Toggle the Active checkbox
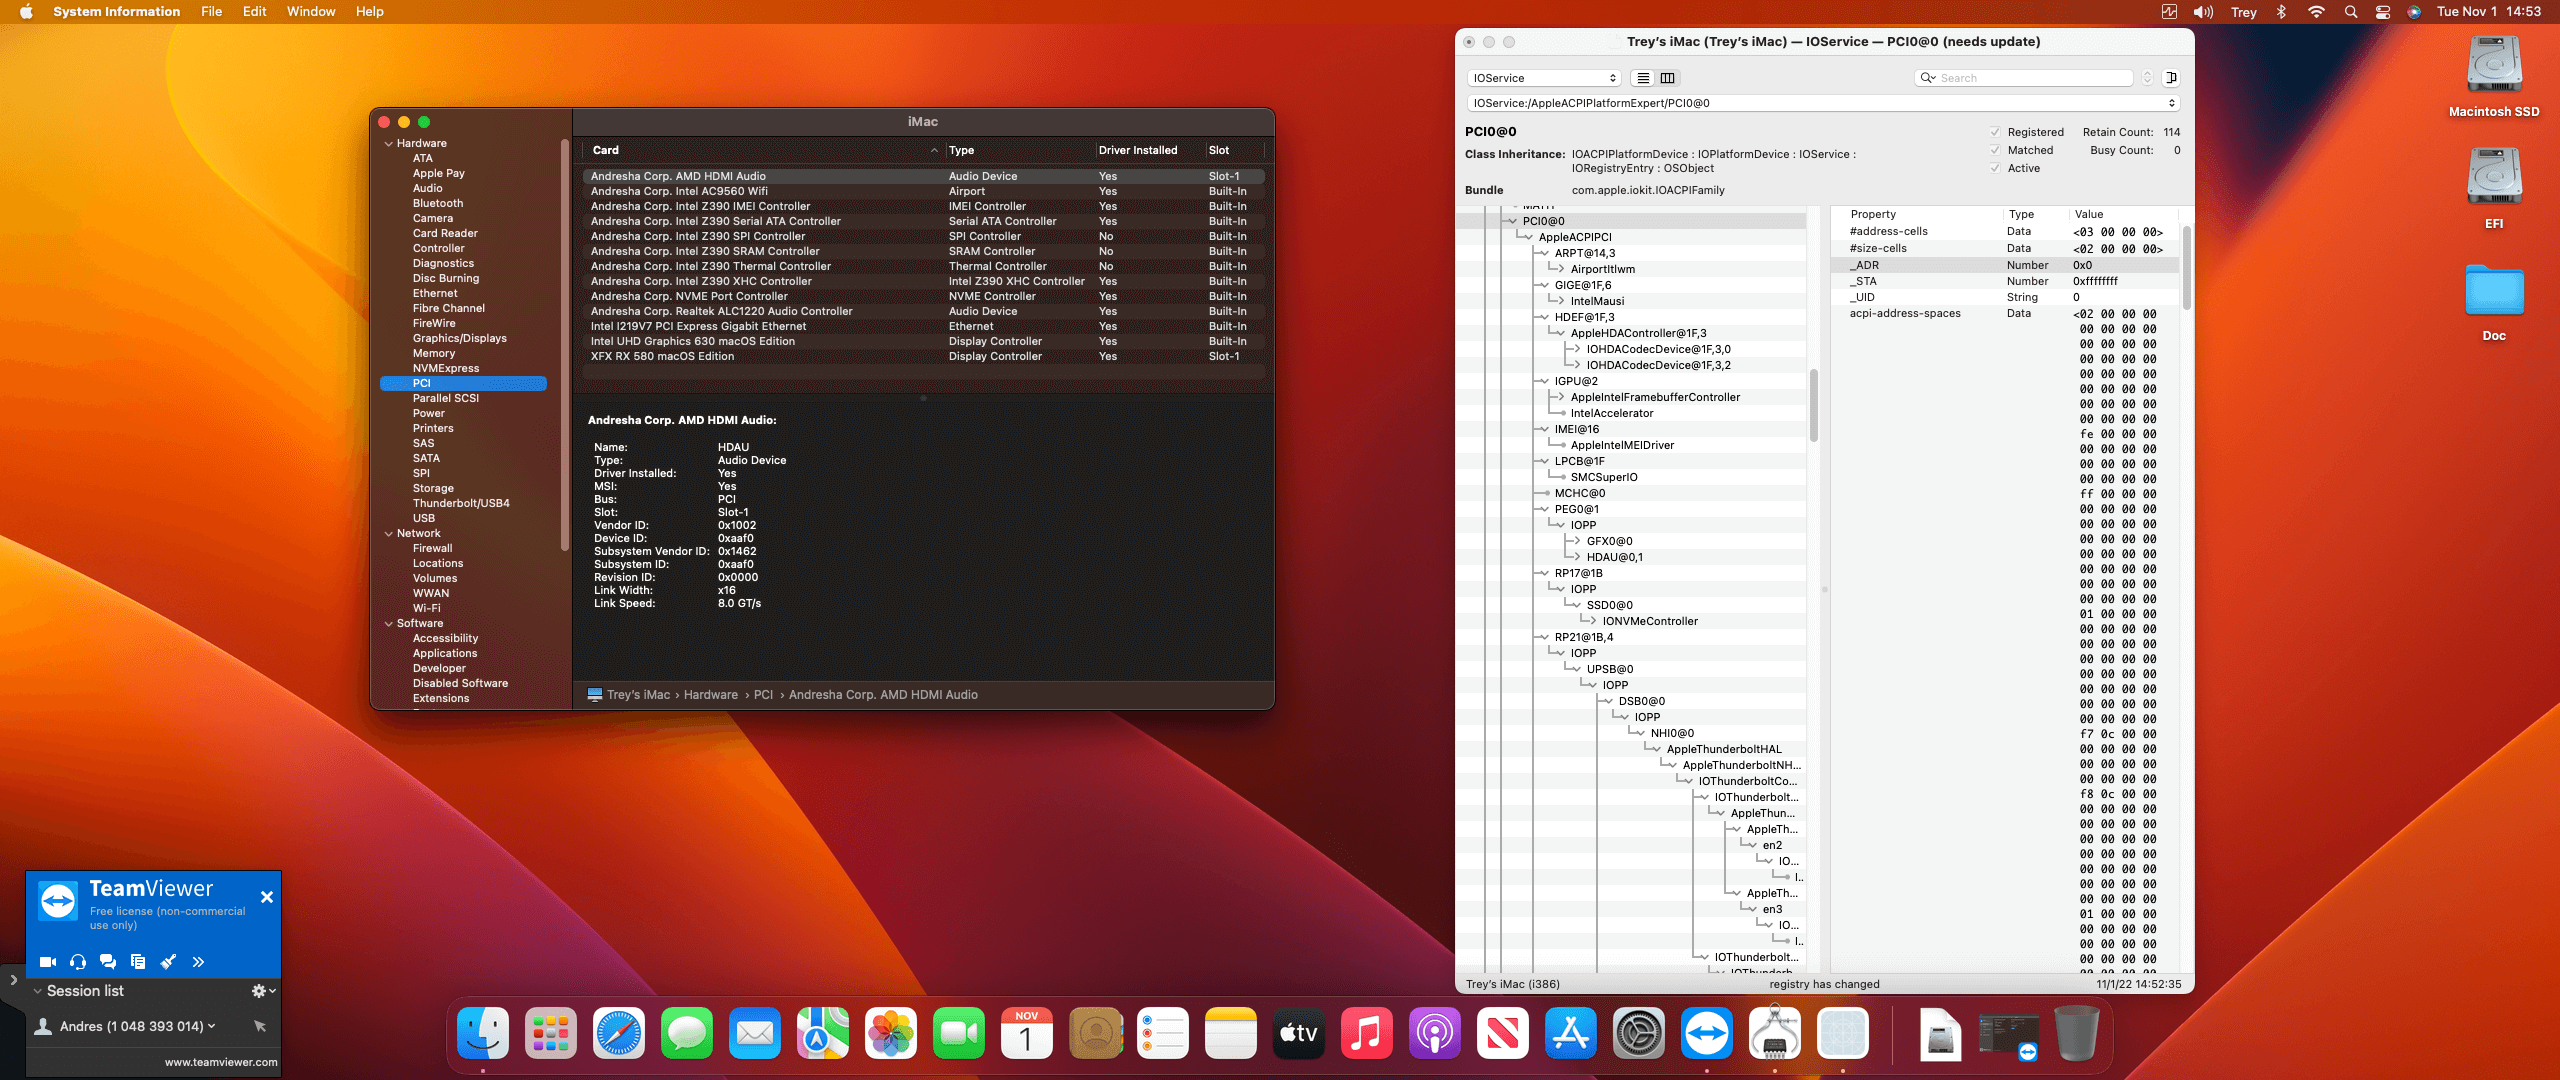 (x=1995, y=168)
